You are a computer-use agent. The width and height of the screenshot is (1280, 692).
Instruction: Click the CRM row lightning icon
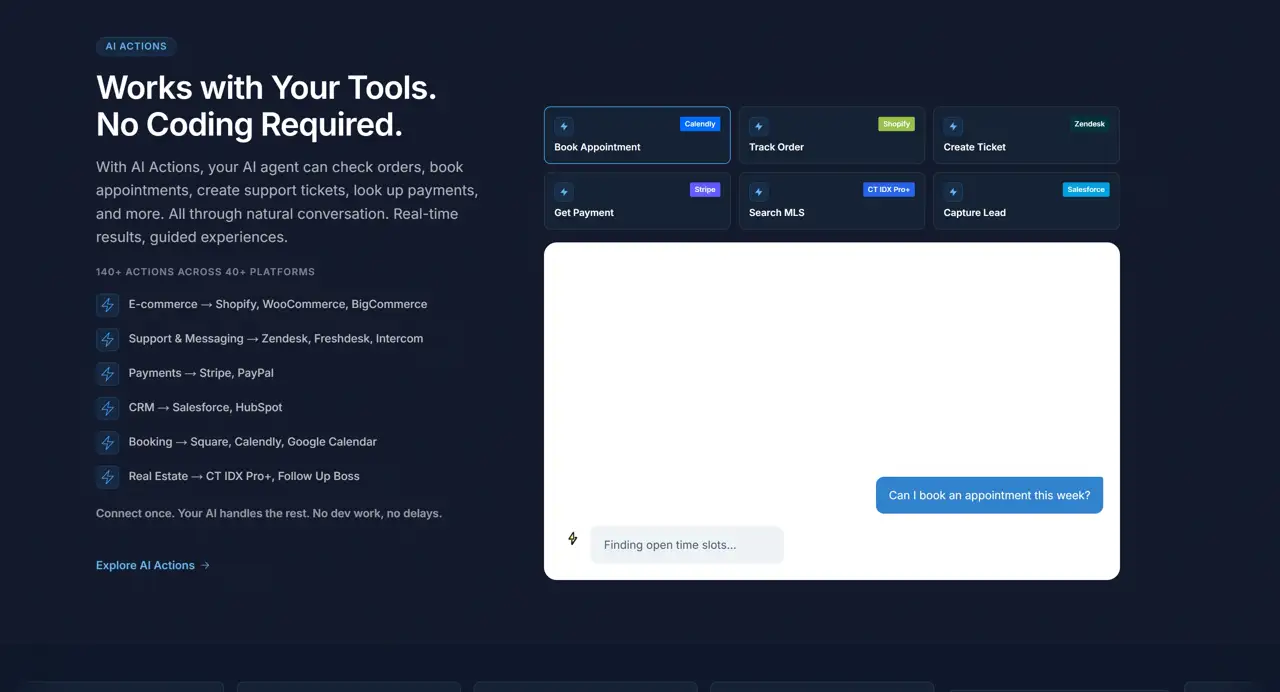pyautogui.click(x=108, y=408)
